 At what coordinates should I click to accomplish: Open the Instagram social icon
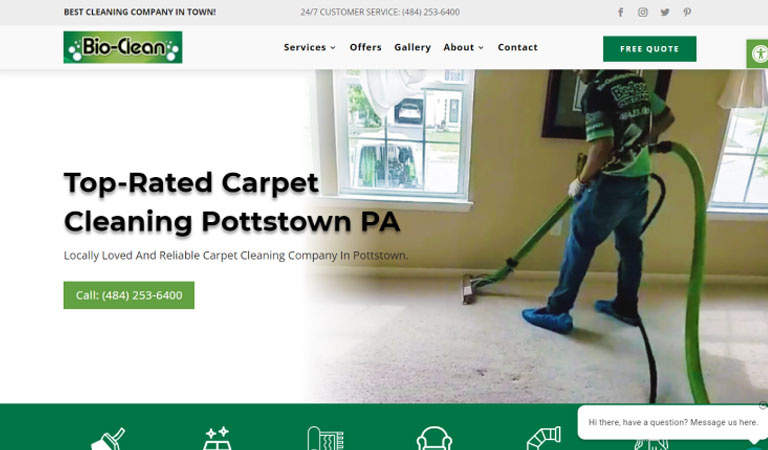tap(643, 12)
